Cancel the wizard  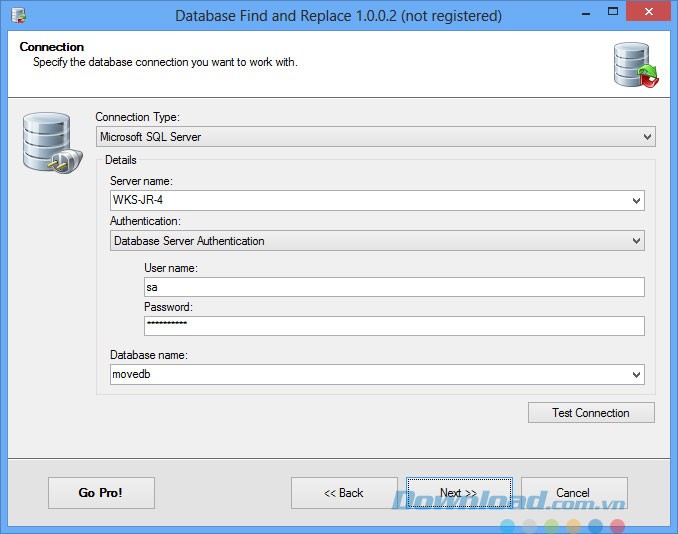click(x=573, y=493)
